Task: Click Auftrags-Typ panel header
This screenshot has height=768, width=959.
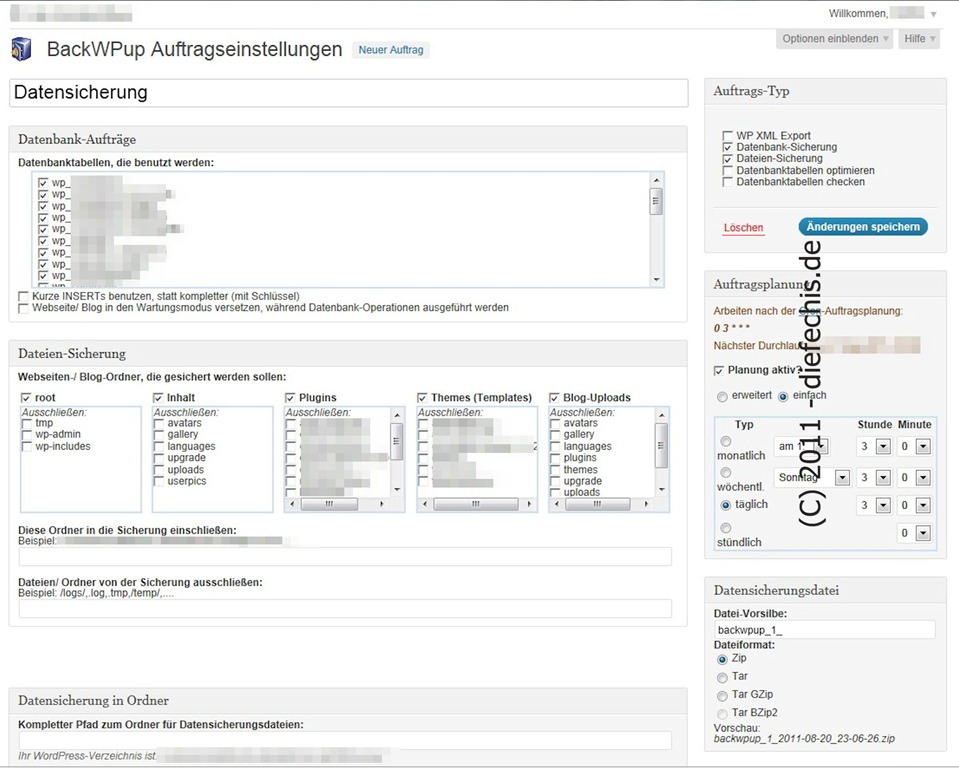Action: click(x=825, y=92)
